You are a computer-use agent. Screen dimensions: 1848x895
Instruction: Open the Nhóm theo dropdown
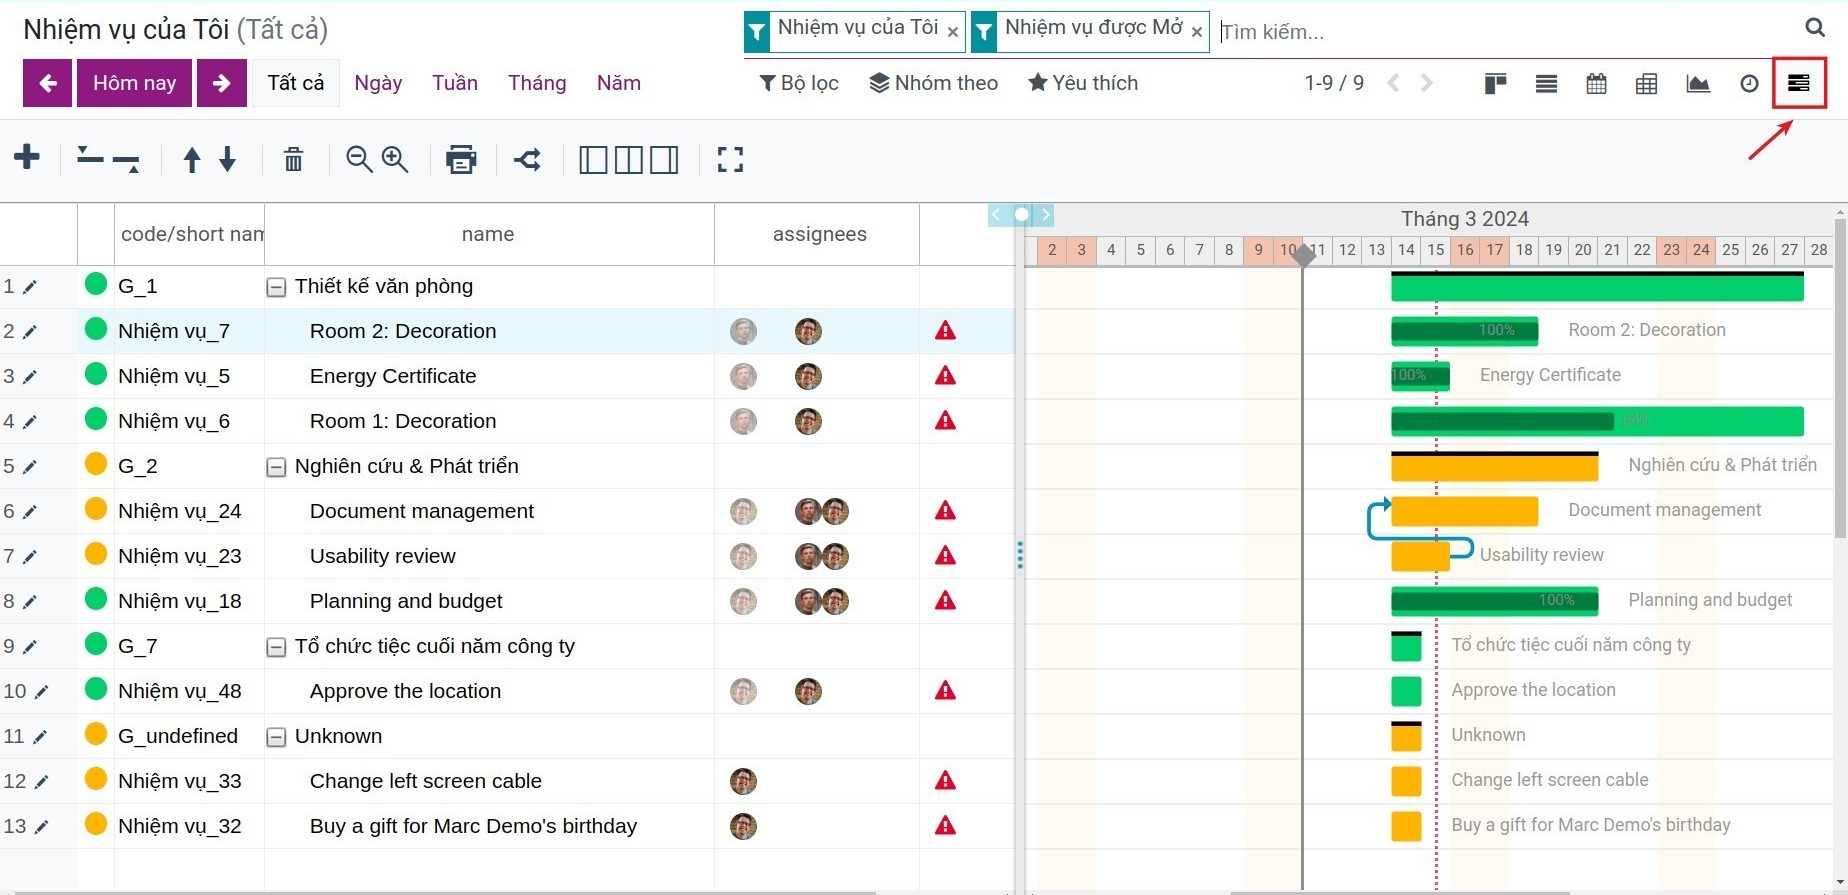pyautogui.click(x=933, y=83)
